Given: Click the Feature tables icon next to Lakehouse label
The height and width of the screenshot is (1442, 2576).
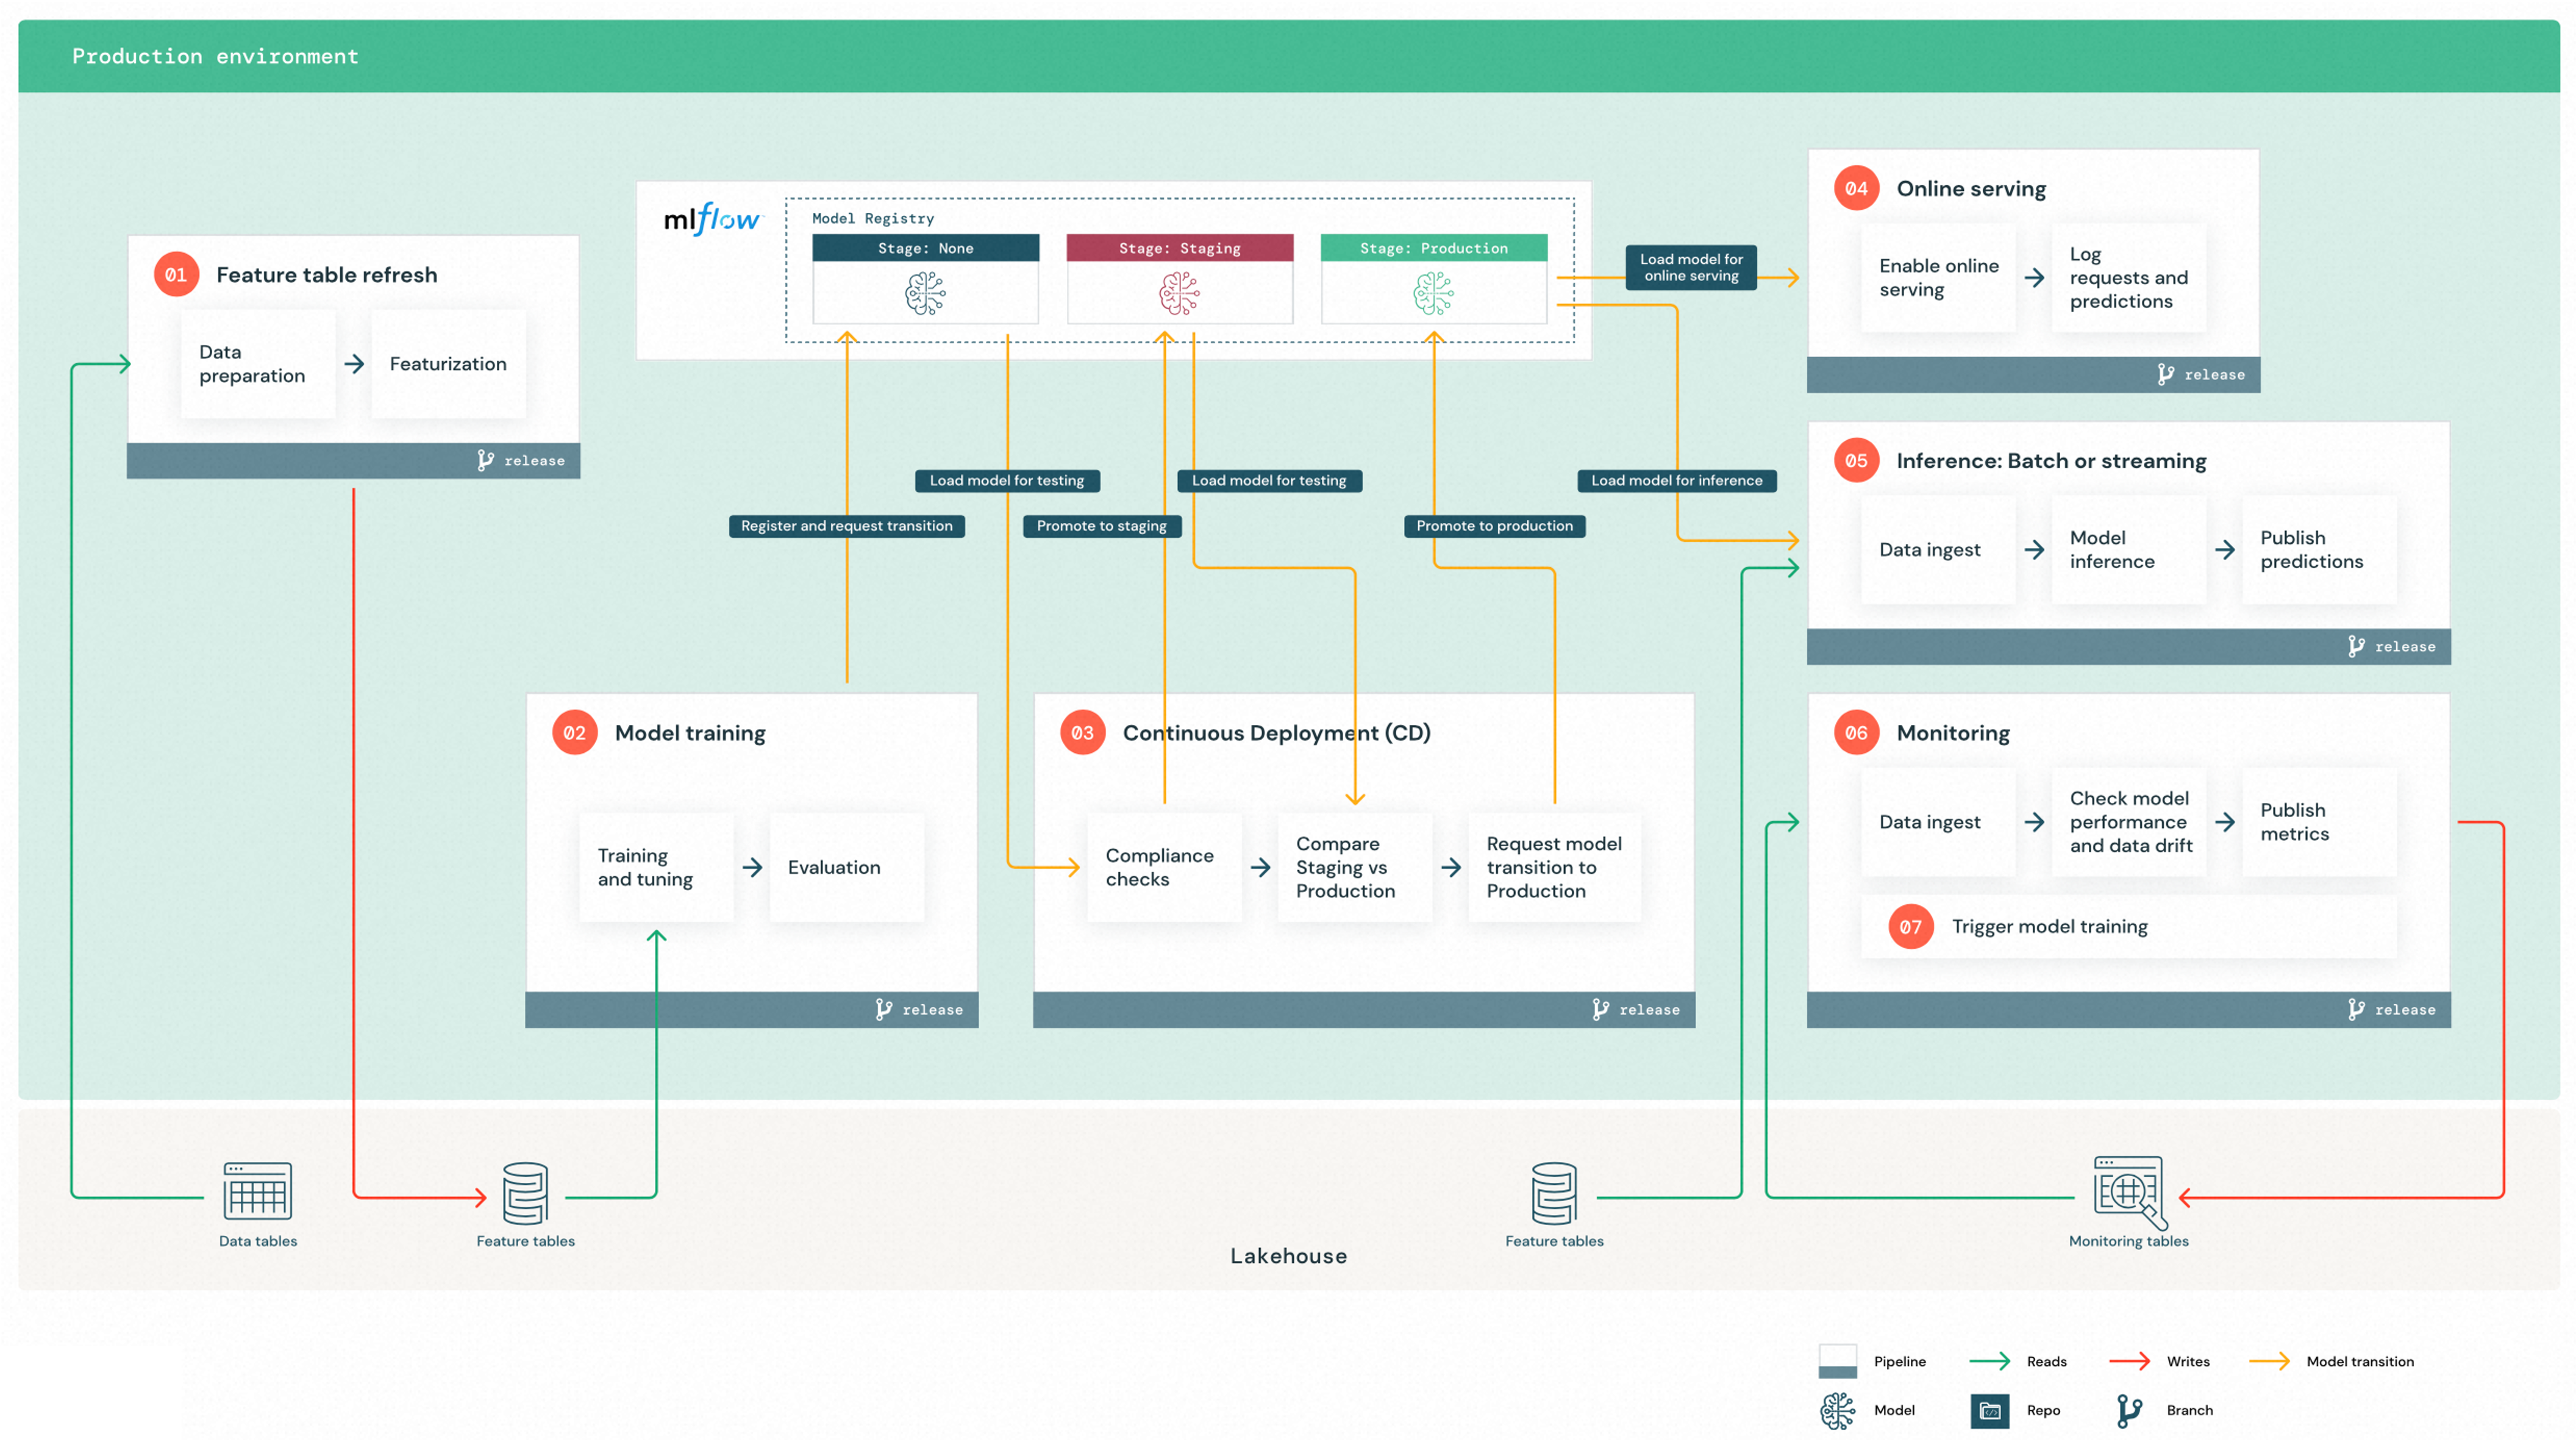Looking at the screenshot, I should pyautogui.click(x=1554, y=1192).
